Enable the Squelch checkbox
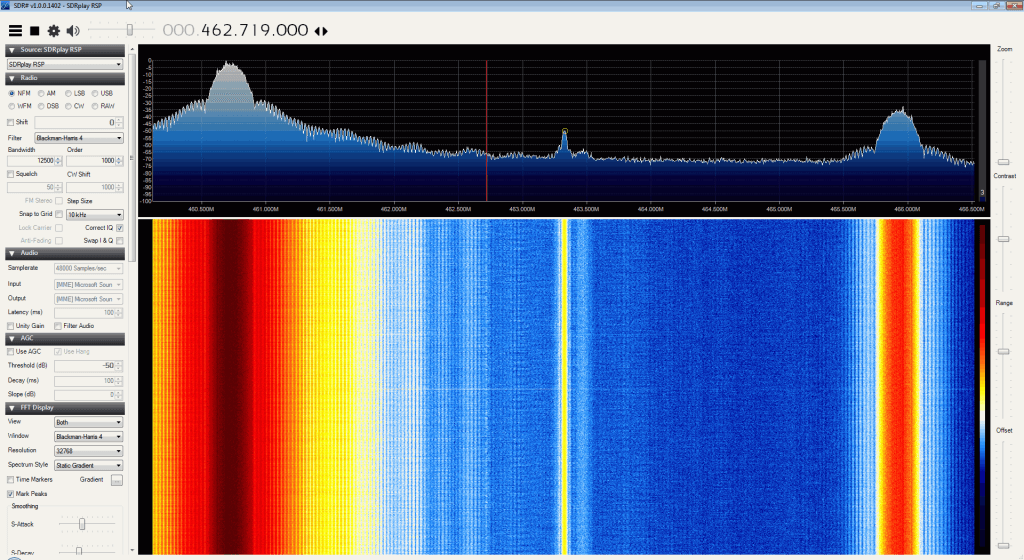The width and height of the screenshot is (1024, 560). [11, 173]
